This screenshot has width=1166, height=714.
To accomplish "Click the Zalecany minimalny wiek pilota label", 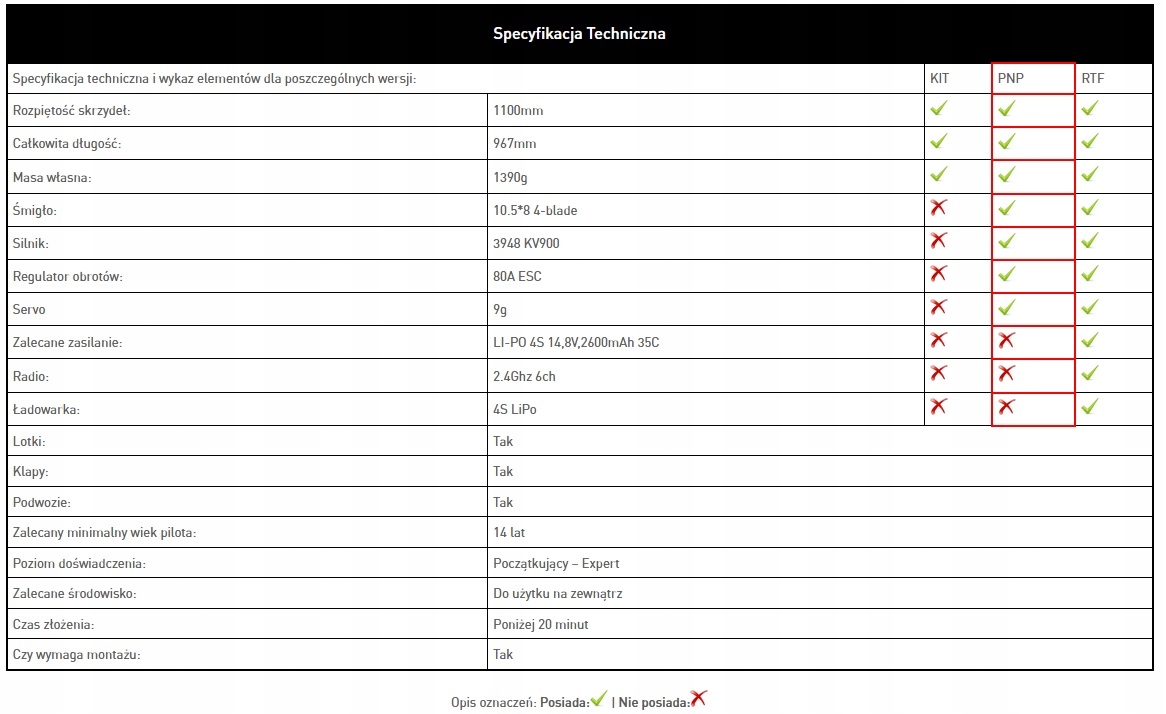I will pos(104,533).
